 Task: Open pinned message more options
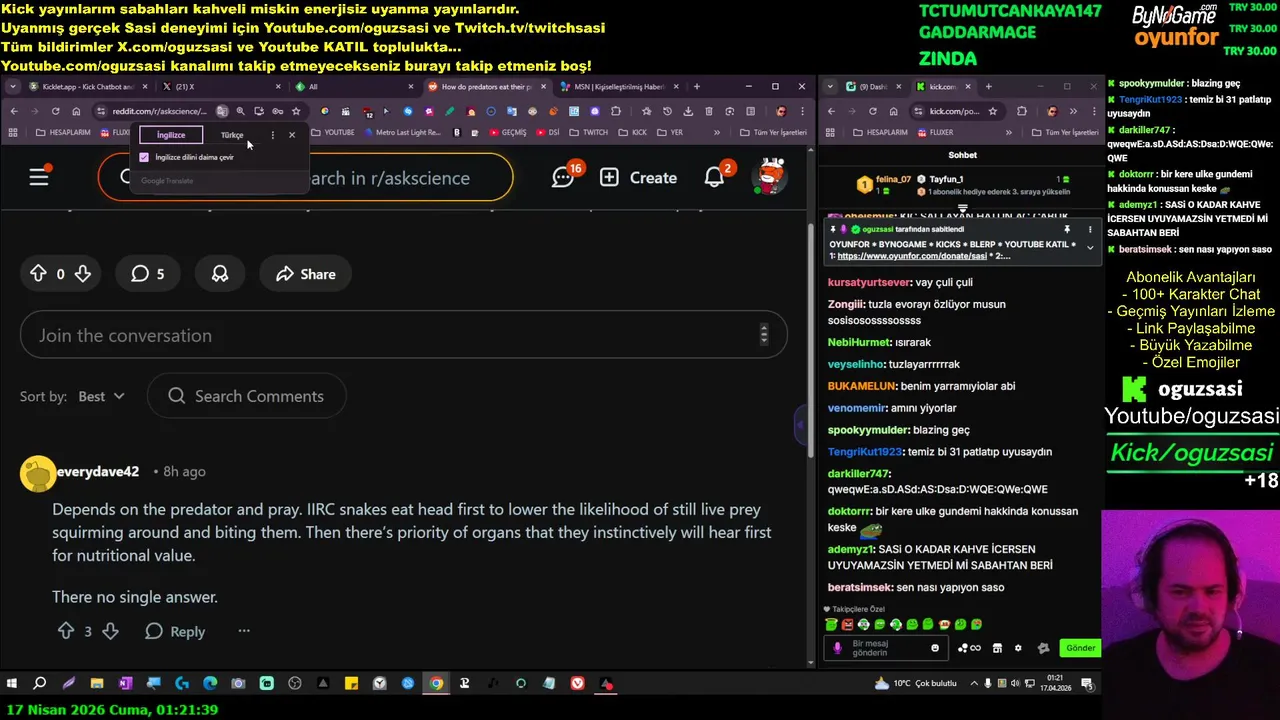pos(1090,230)
